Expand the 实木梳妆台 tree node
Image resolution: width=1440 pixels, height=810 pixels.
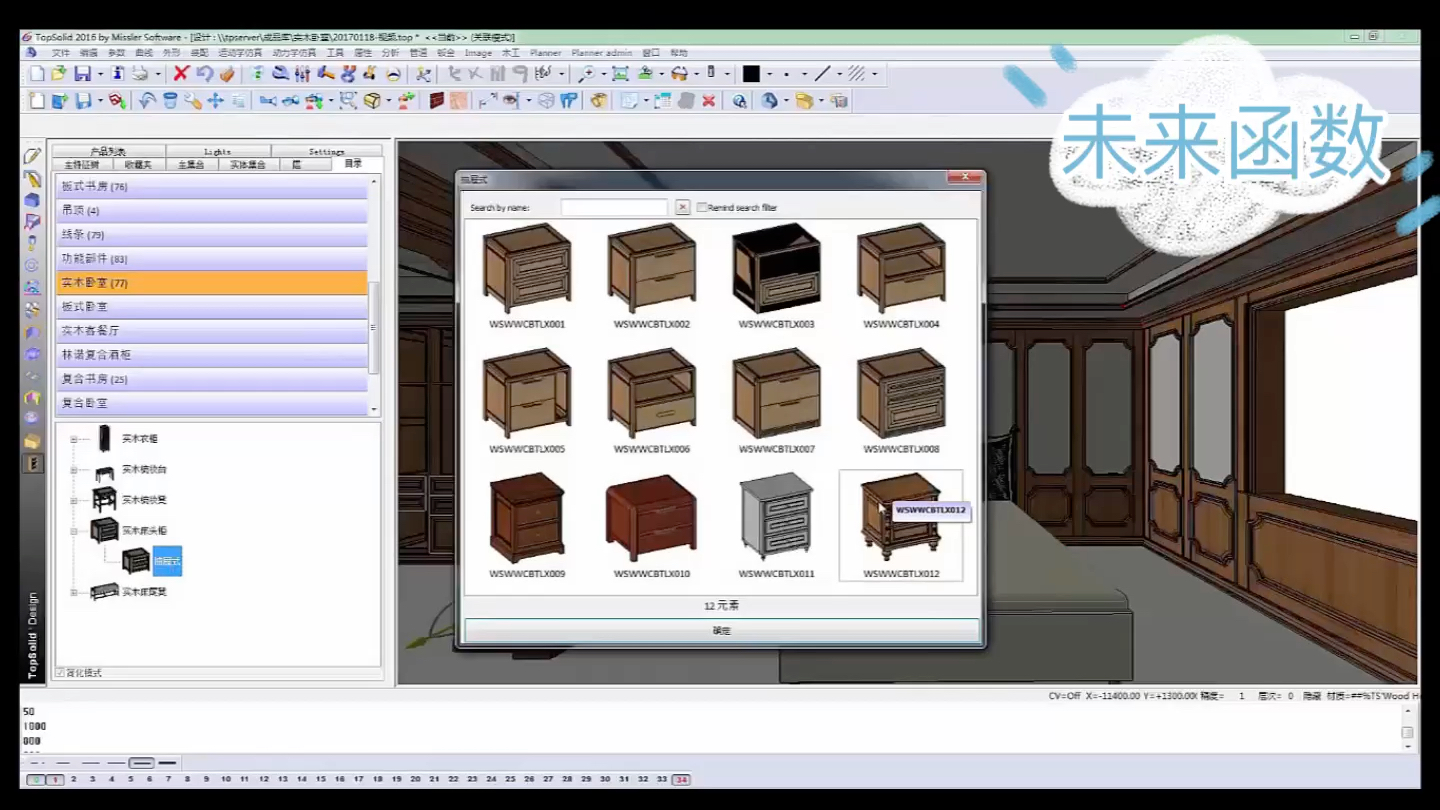click(x=73, y=470)
